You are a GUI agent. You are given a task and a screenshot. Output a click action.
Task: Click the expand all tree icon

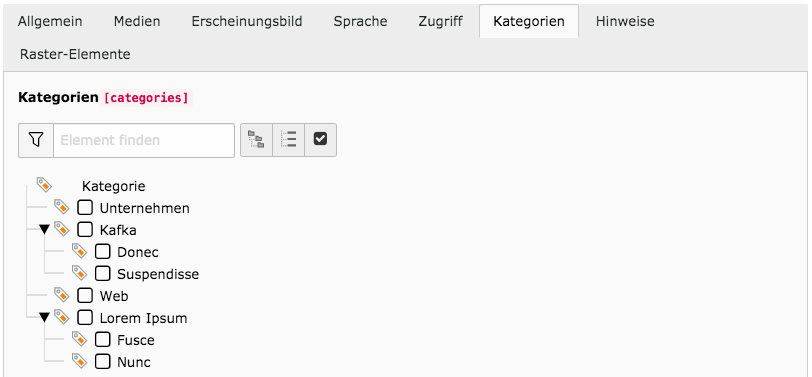256,140
